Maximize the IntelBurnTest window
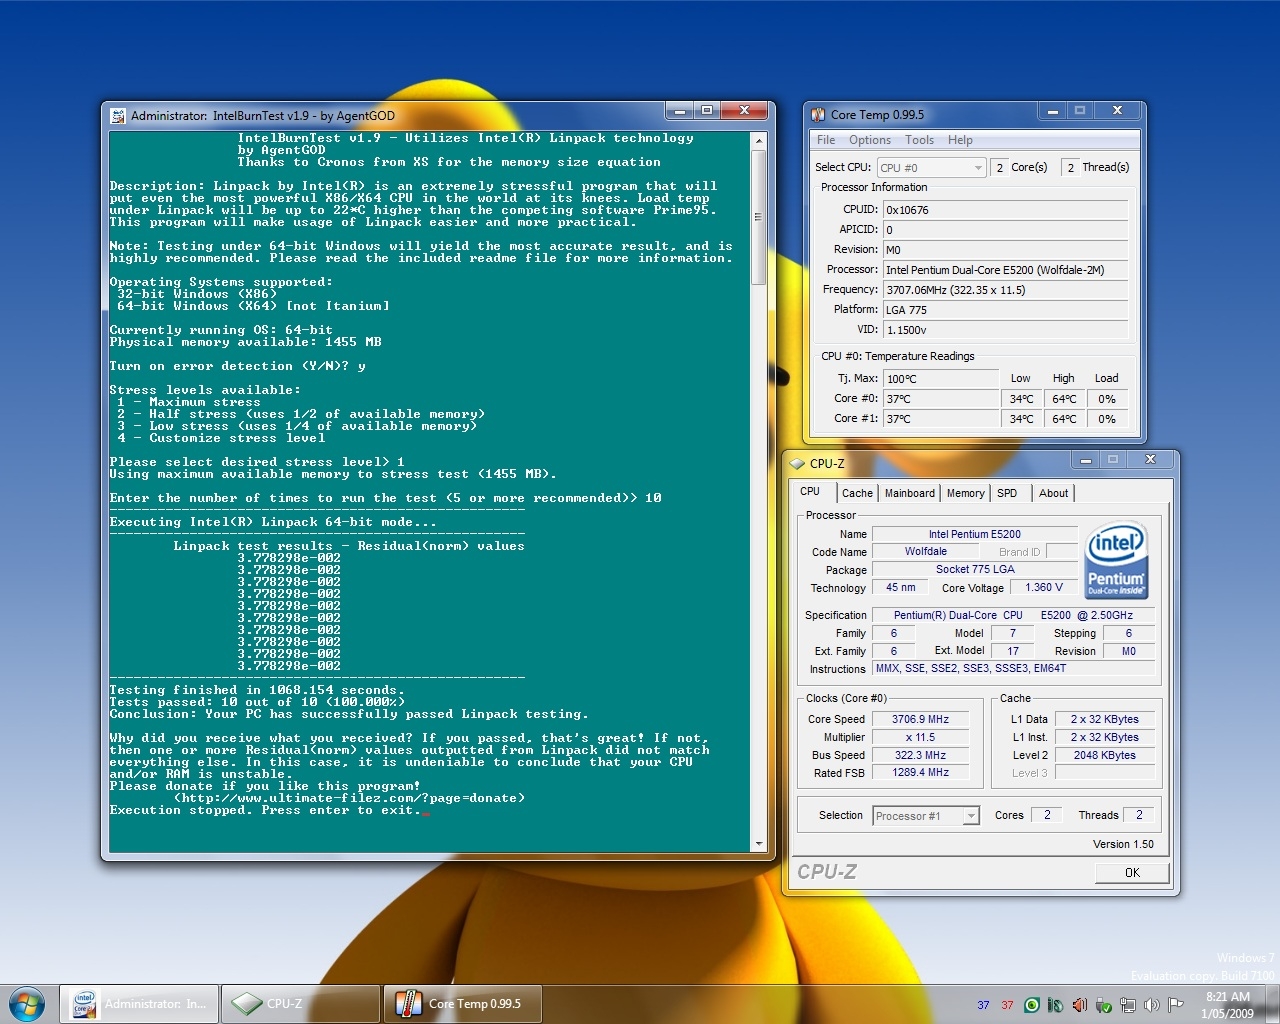Screen dimensions: 1280x1024 click(x=707, y=110)
